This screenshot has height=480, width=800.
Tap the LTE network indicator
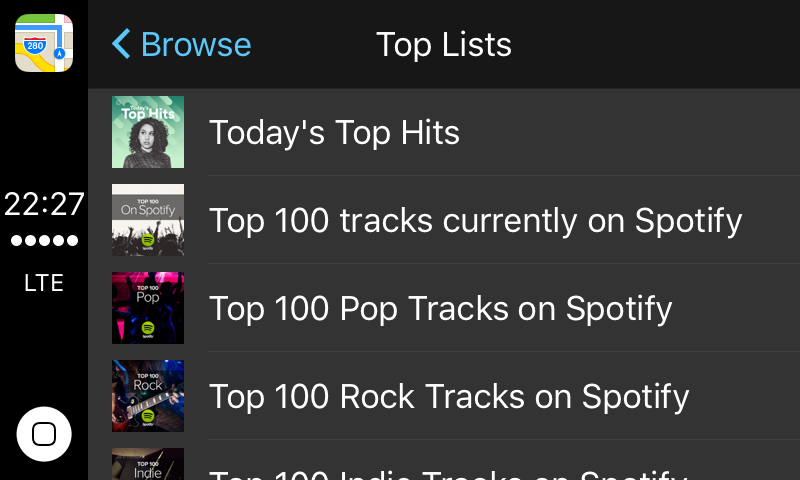[x=44, y=283]
